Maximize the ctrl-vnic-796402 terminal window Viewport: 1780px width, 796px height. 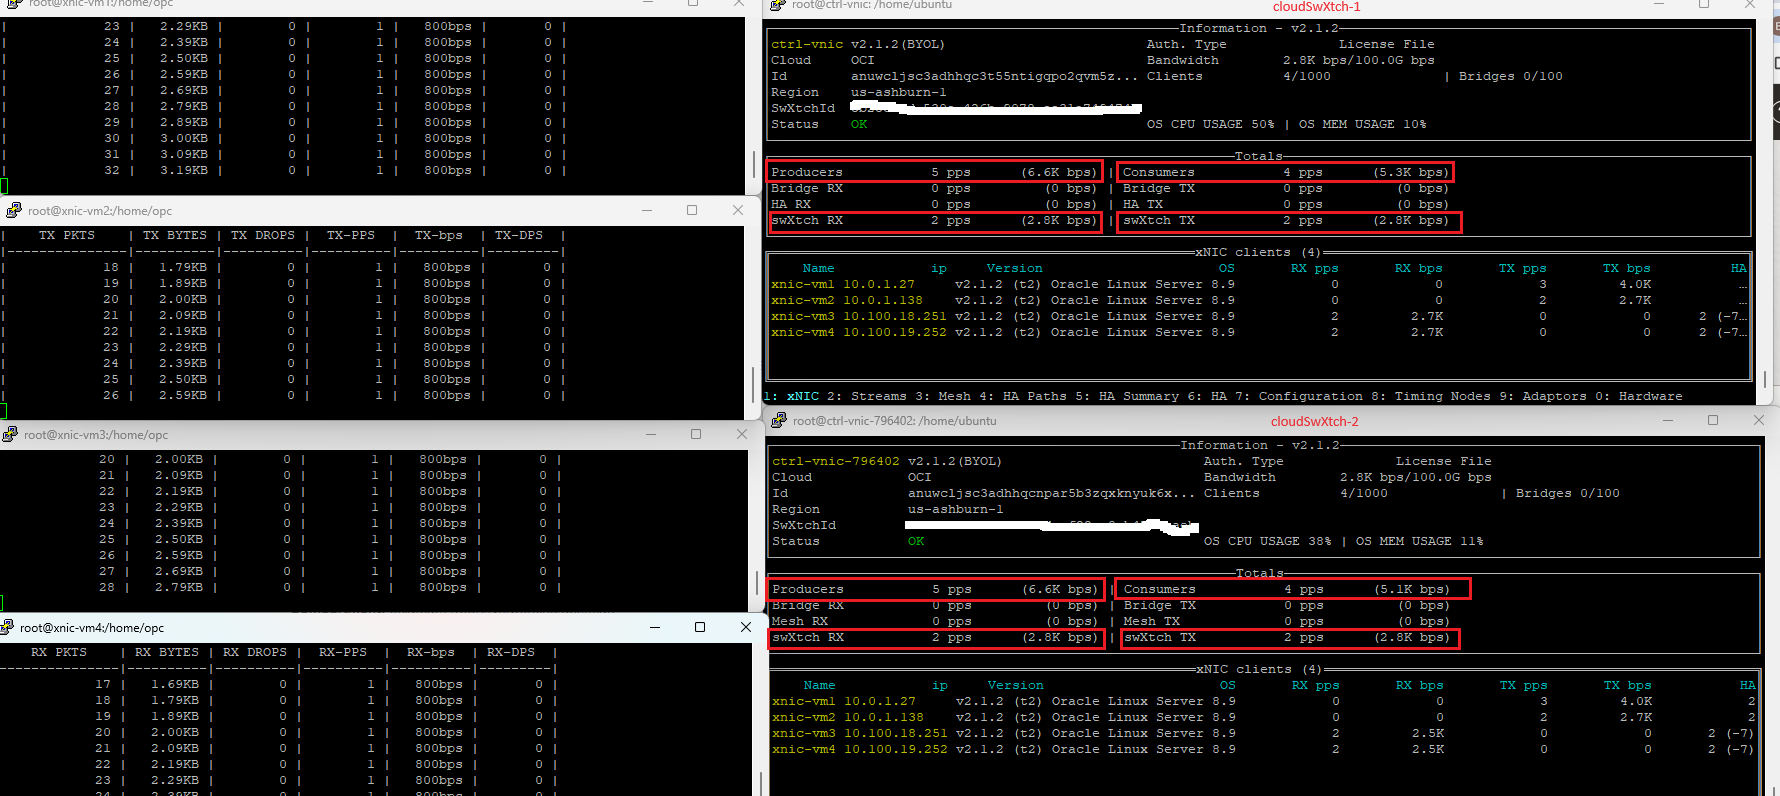click(x=1713, y=420)
